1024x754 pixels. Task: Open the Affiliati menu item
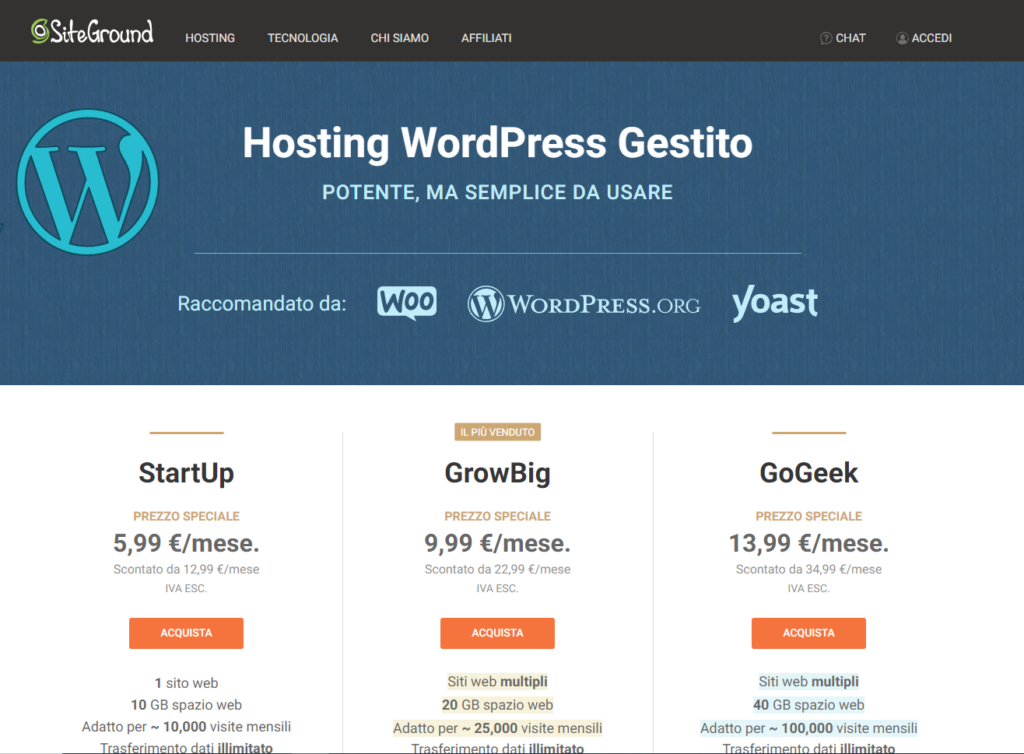tap(486, 38)
